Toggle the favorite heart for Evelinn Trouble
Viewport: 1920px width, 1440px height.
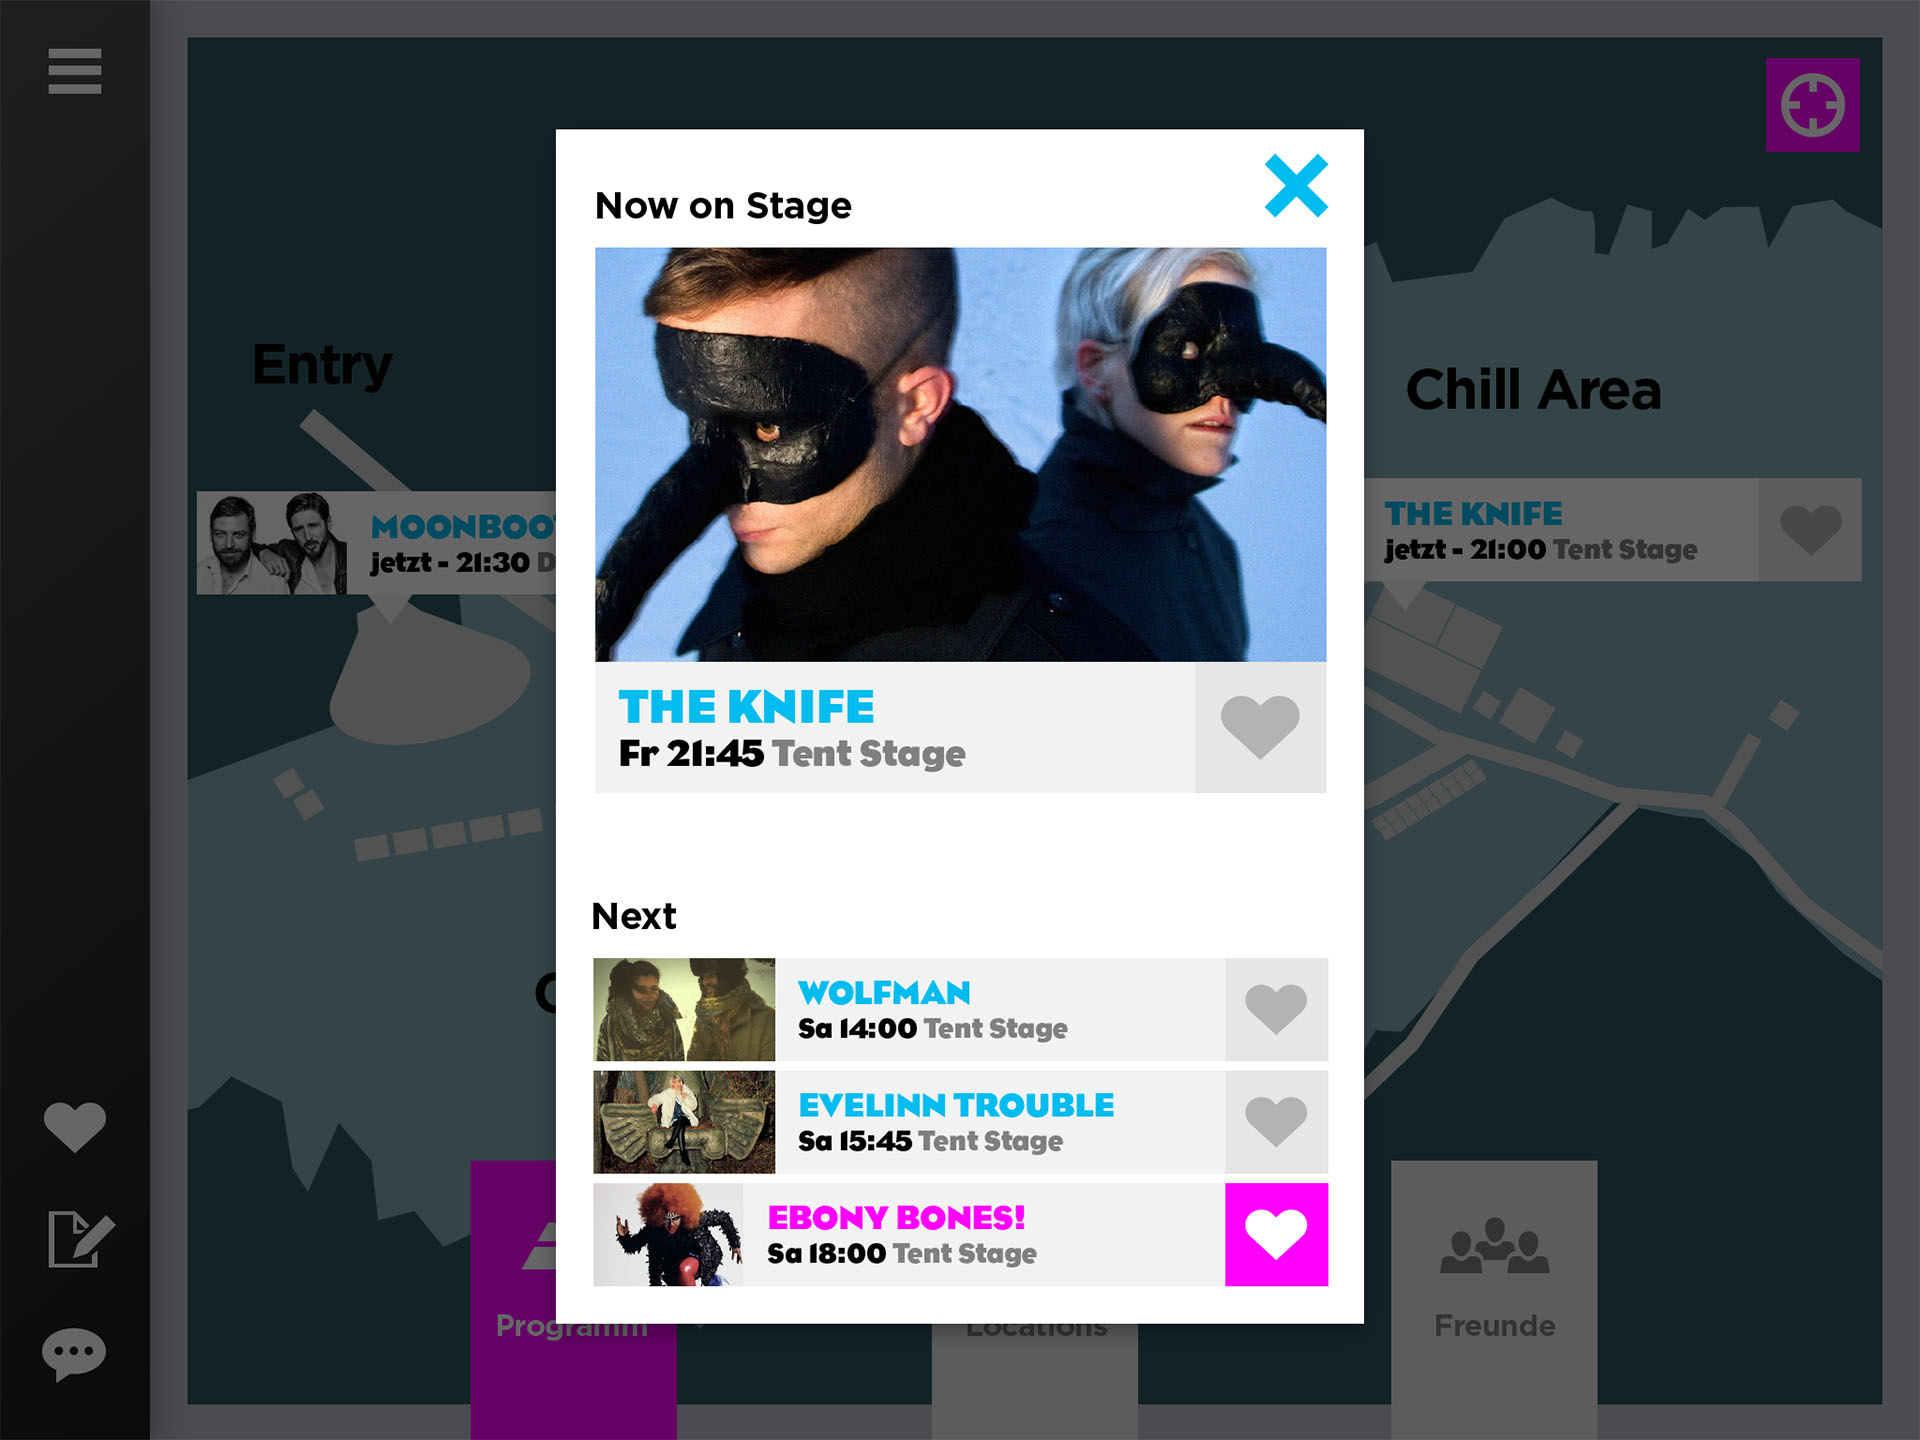coord(1276,1122)
